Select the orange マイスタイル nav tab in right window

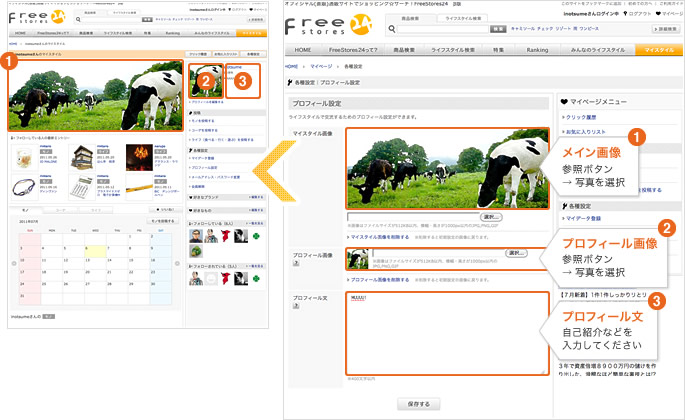coord(659,50)
